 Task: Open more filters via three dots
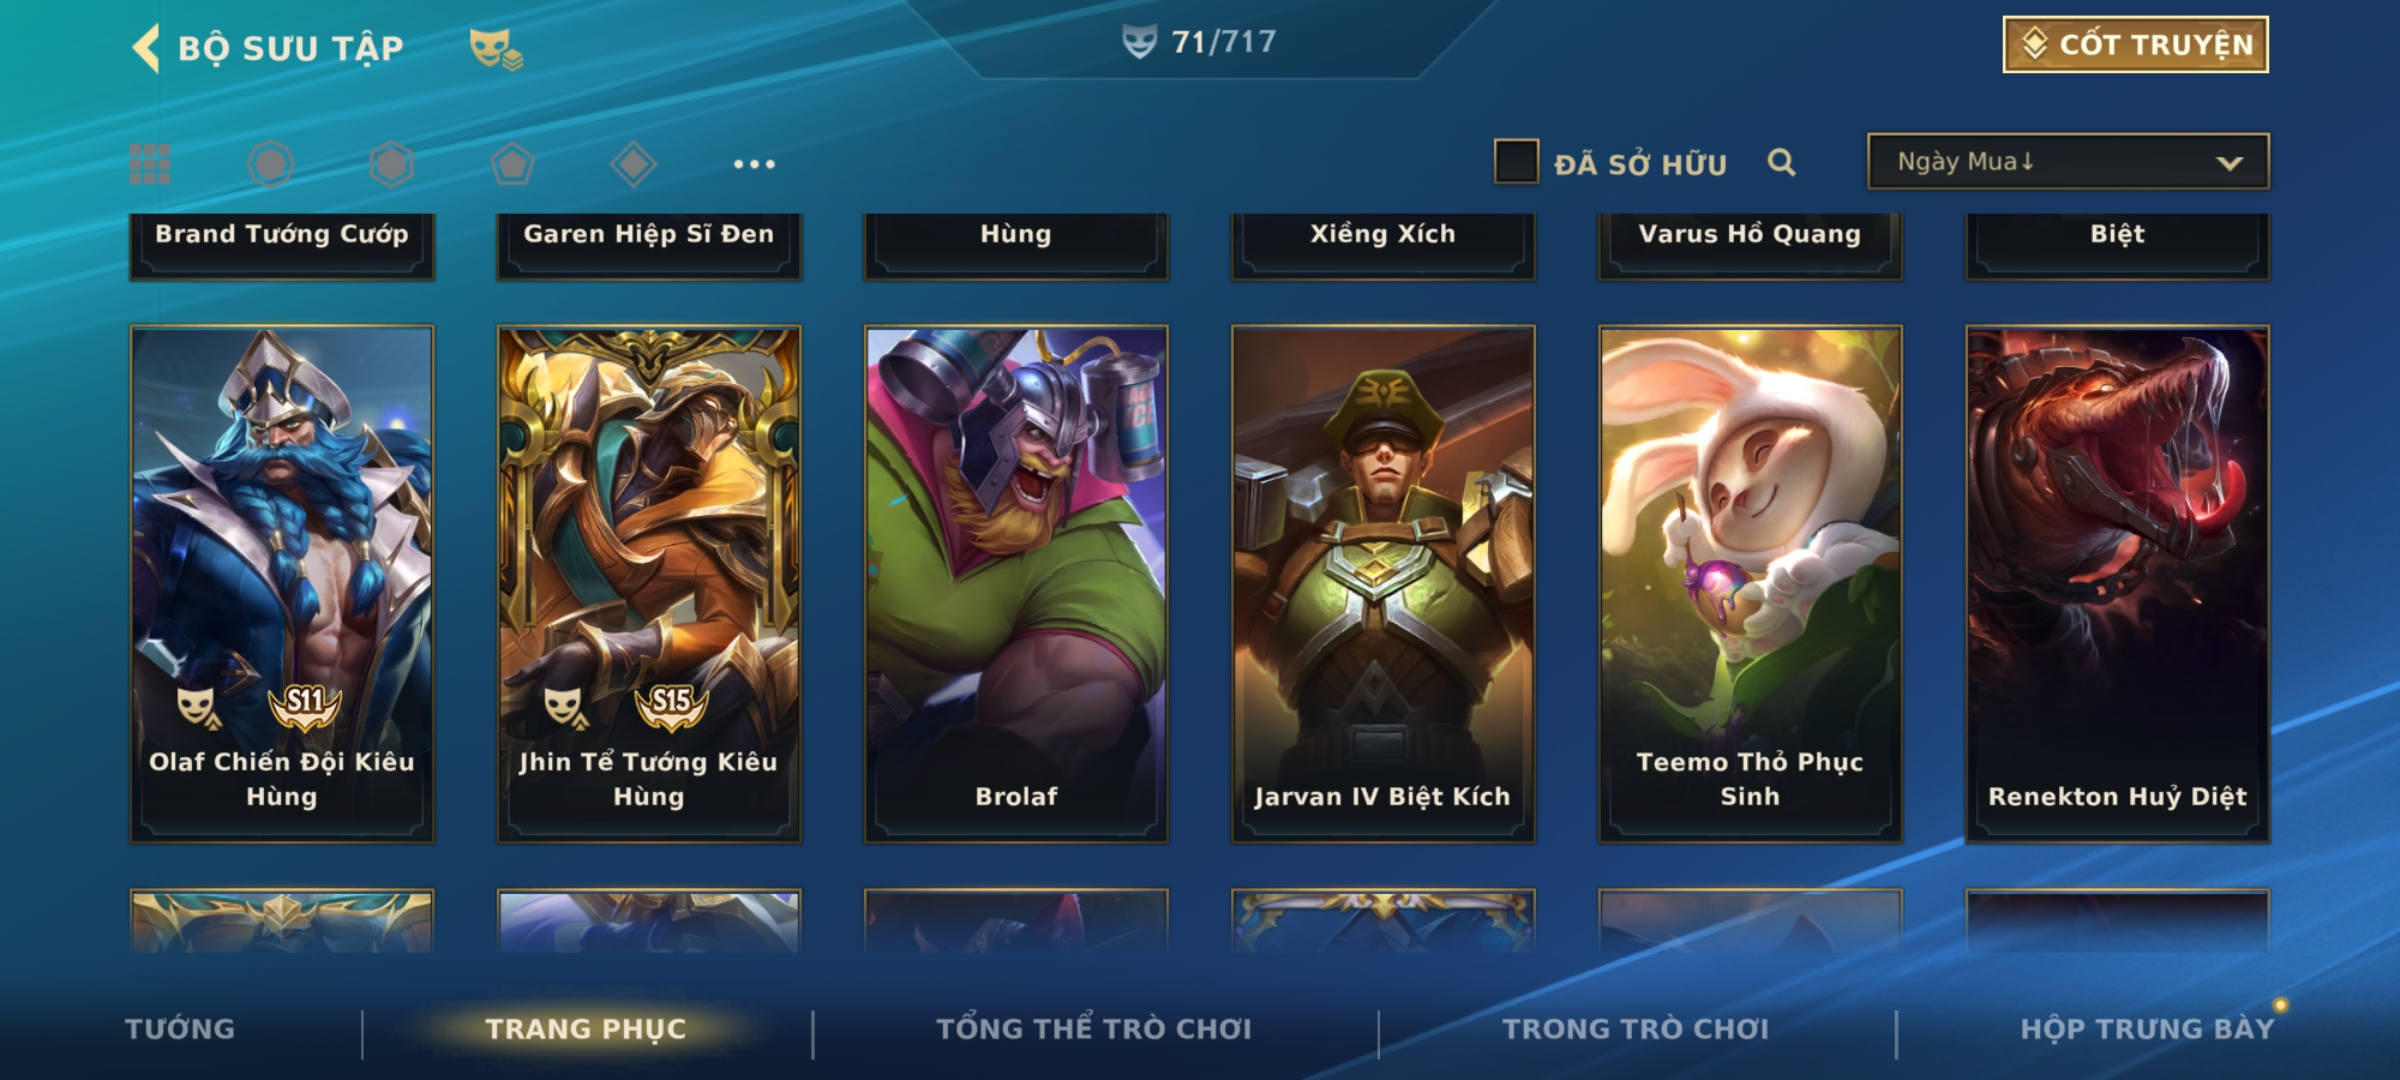(754, 164)
